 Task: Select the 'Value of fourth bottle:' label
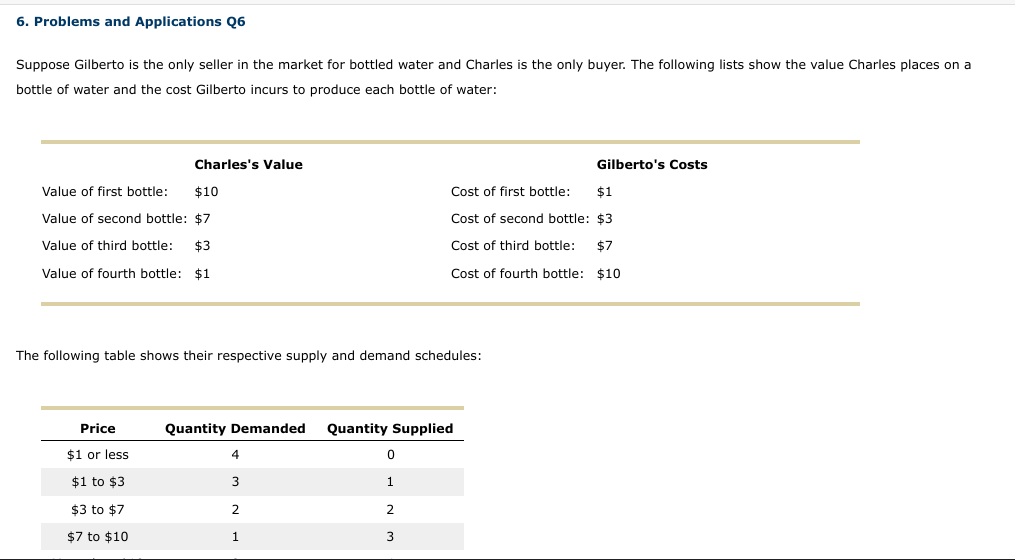[x=112, y=273]
